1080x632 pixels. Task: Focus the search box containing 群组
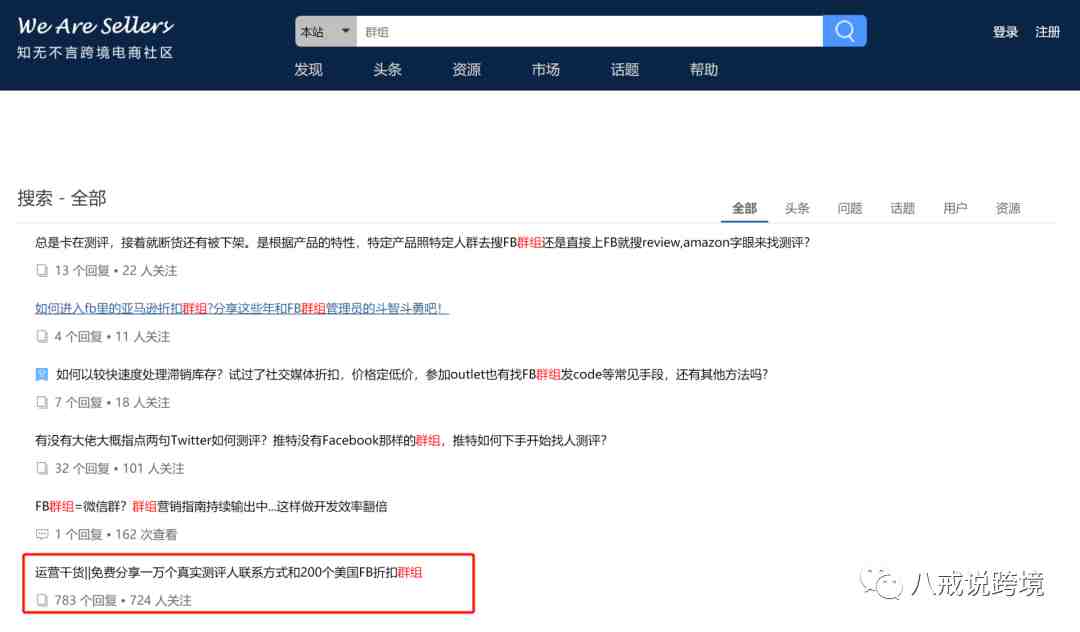click(589, 31)
